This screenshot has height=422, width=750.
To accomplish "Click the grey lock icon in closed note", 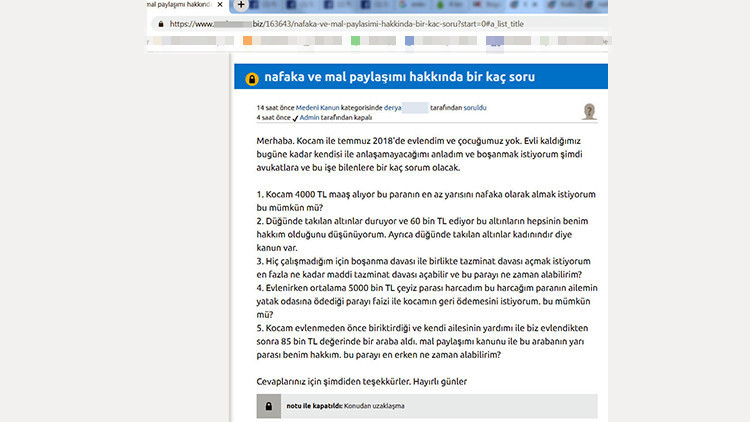I will click(x=268, y=406).
